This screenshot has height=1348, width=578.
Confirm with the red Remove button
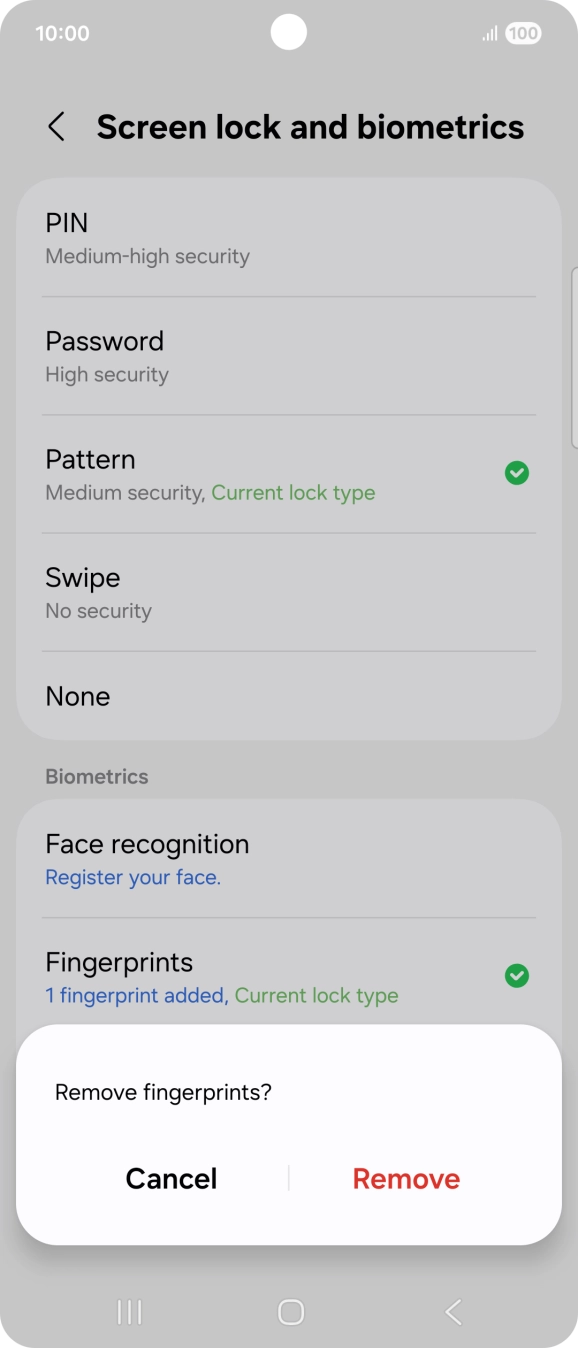coord(406,1178)
